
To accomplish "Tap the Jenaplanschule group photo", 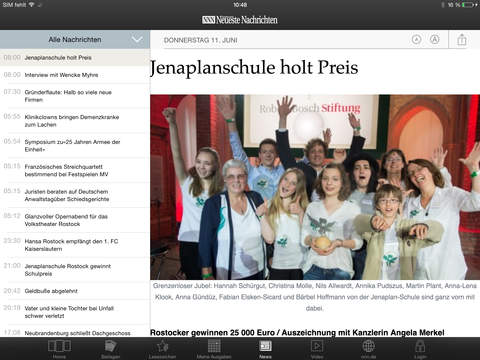I will click(x=315, y=187).
